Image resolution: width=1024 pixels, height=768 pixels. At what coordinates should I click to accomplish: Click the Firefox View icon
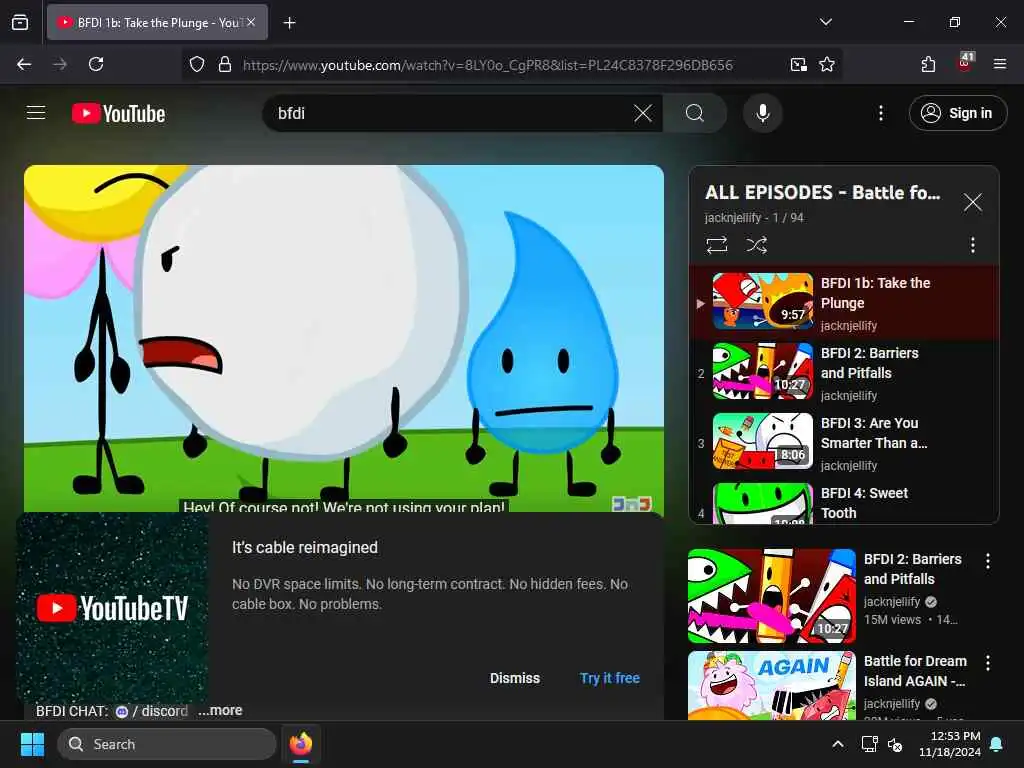[20, 22]
